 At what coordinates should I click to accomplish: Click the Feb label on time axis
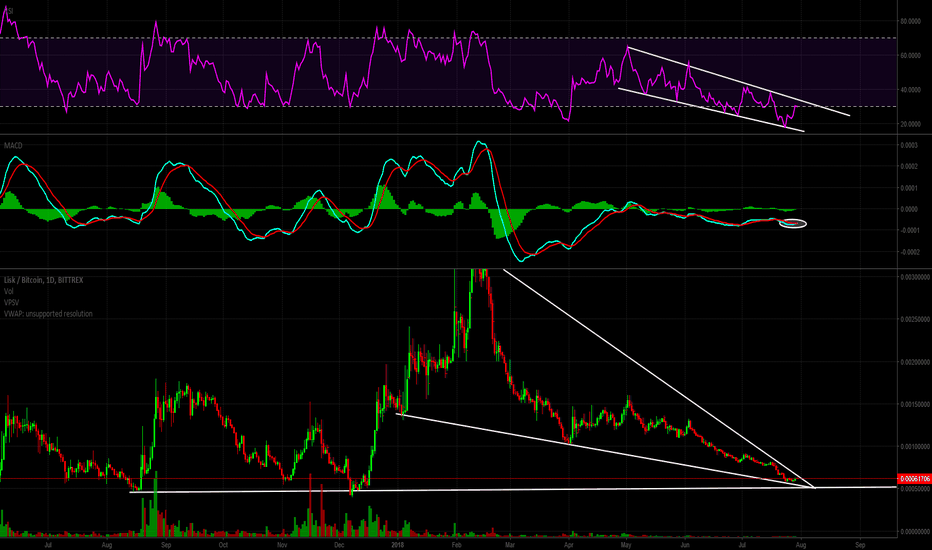(x=456, y=545)
